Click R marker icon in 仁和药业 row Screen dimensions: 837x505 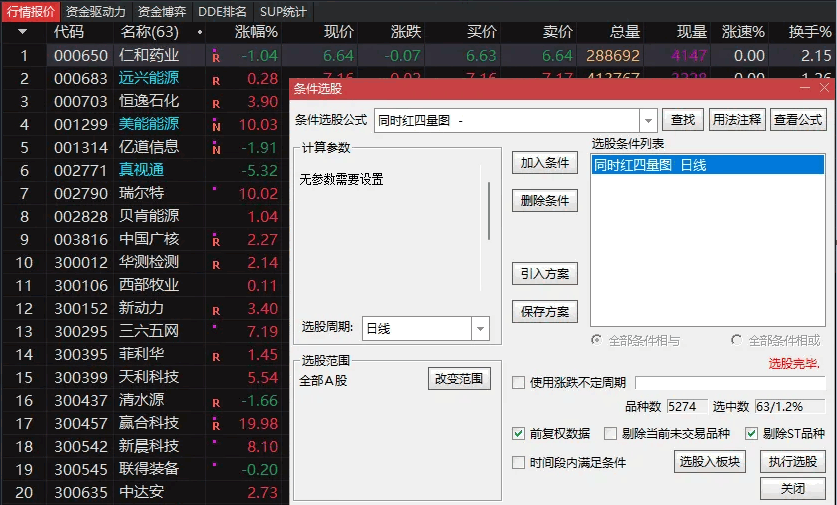click(216, 56)
